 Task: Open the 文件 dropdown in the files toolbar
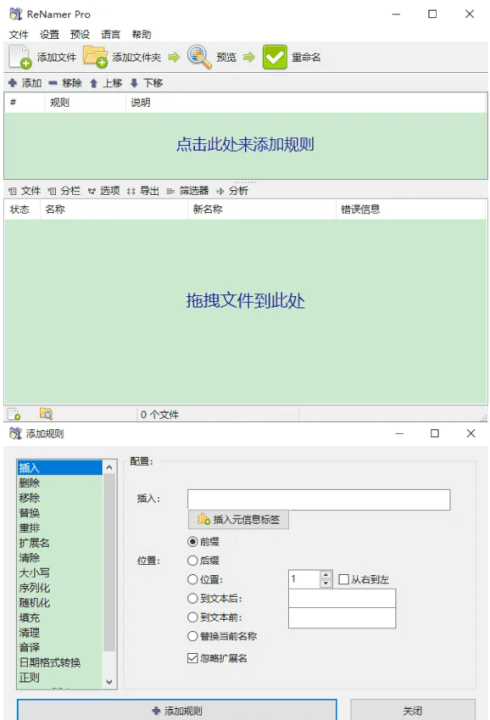pos(25,191)
